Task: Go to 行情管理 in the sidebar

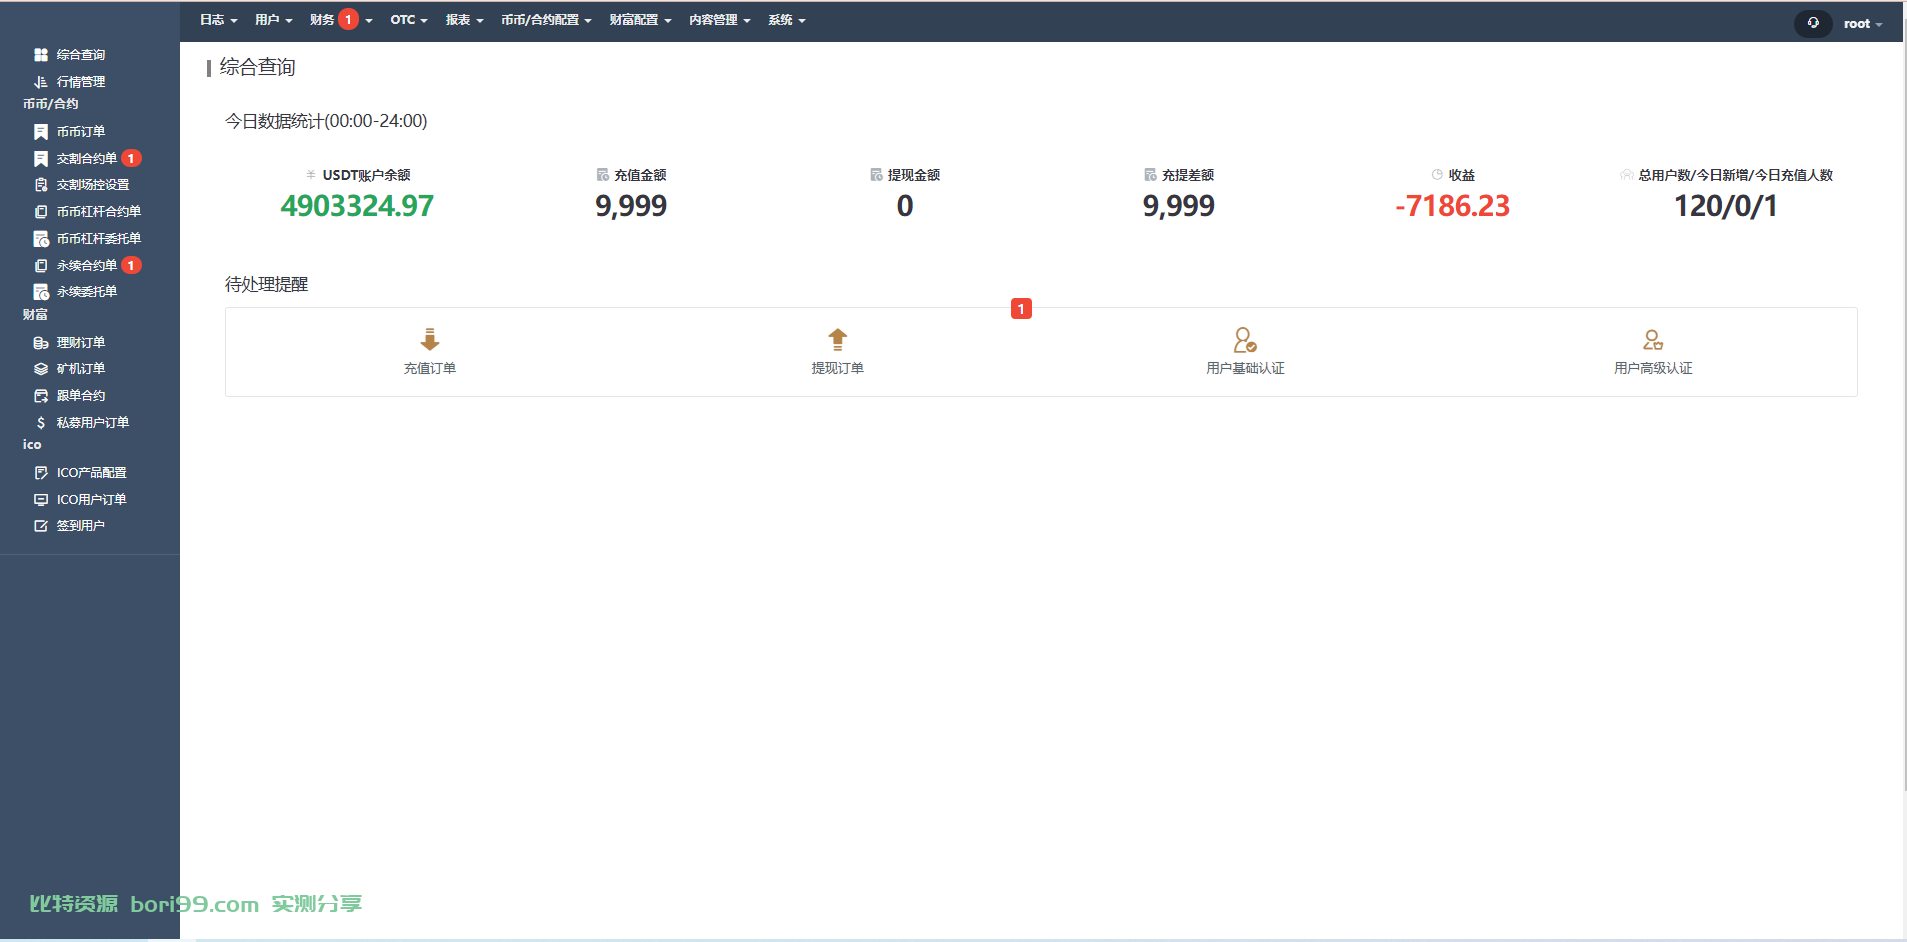Action: 81,82
